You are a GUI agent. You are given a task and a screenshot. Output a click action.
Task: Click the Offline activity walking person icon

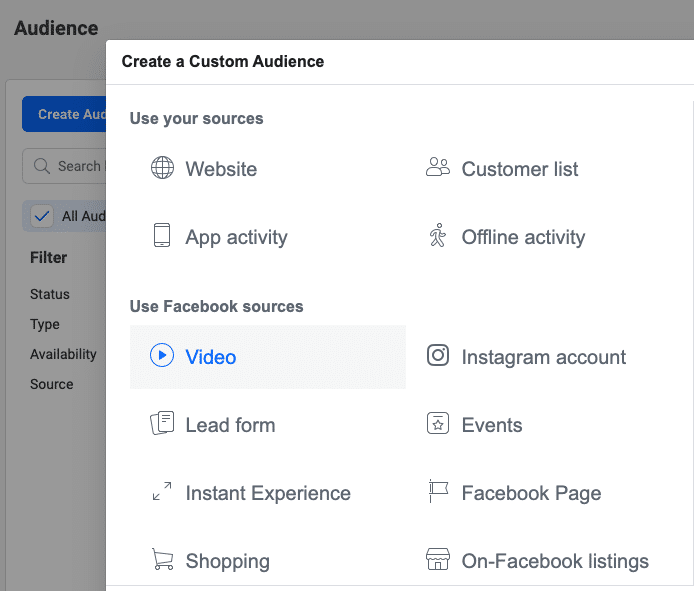pyautogui.click(x=438, y=235)
